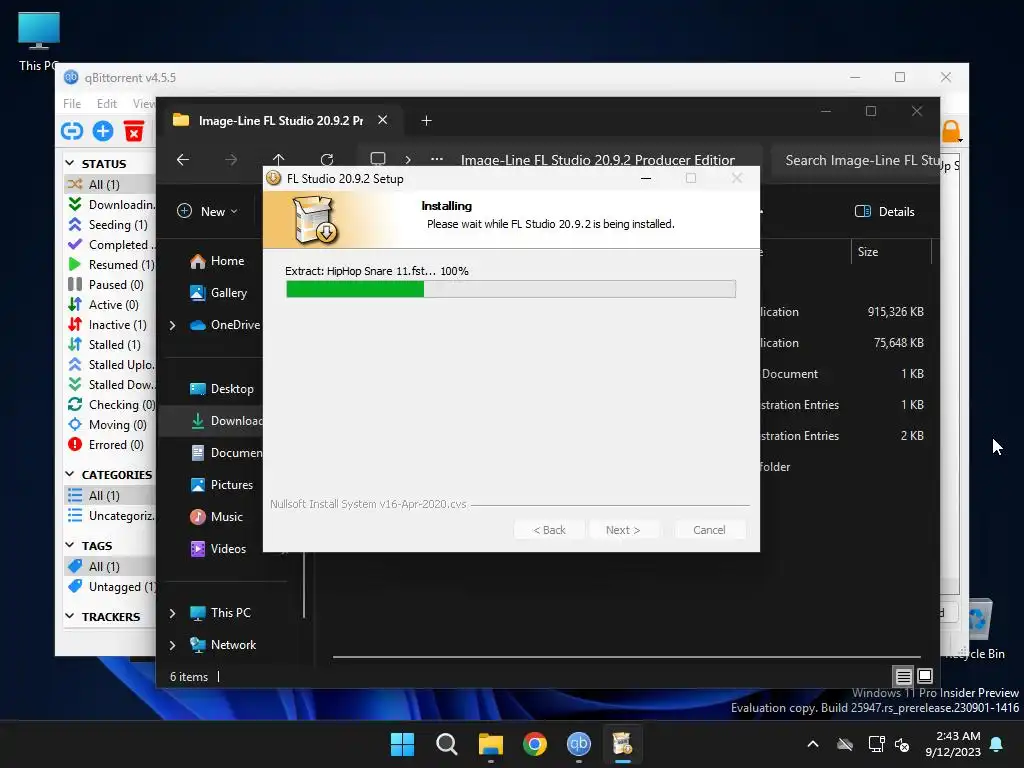Click the installer progress bar

coord(511,289)
